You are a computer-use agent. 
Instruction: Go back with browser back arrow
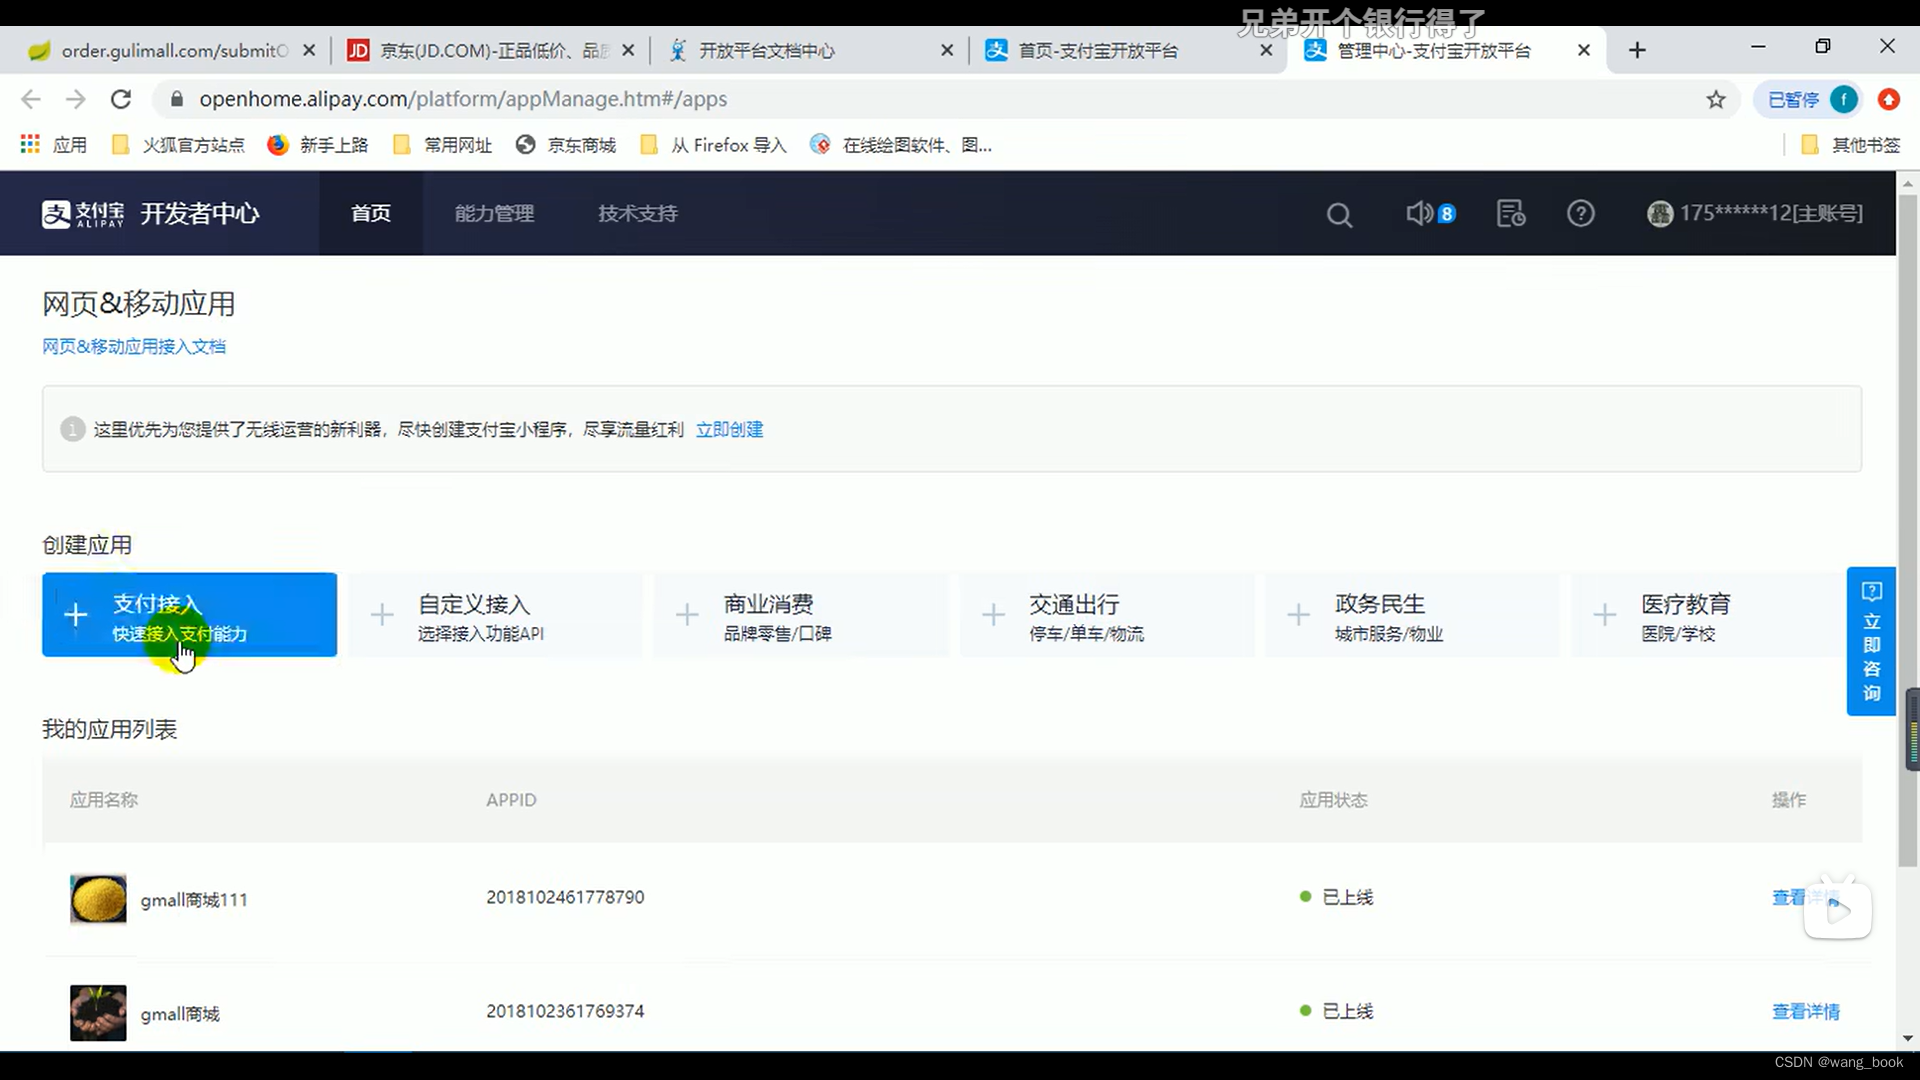pos(31,99)
